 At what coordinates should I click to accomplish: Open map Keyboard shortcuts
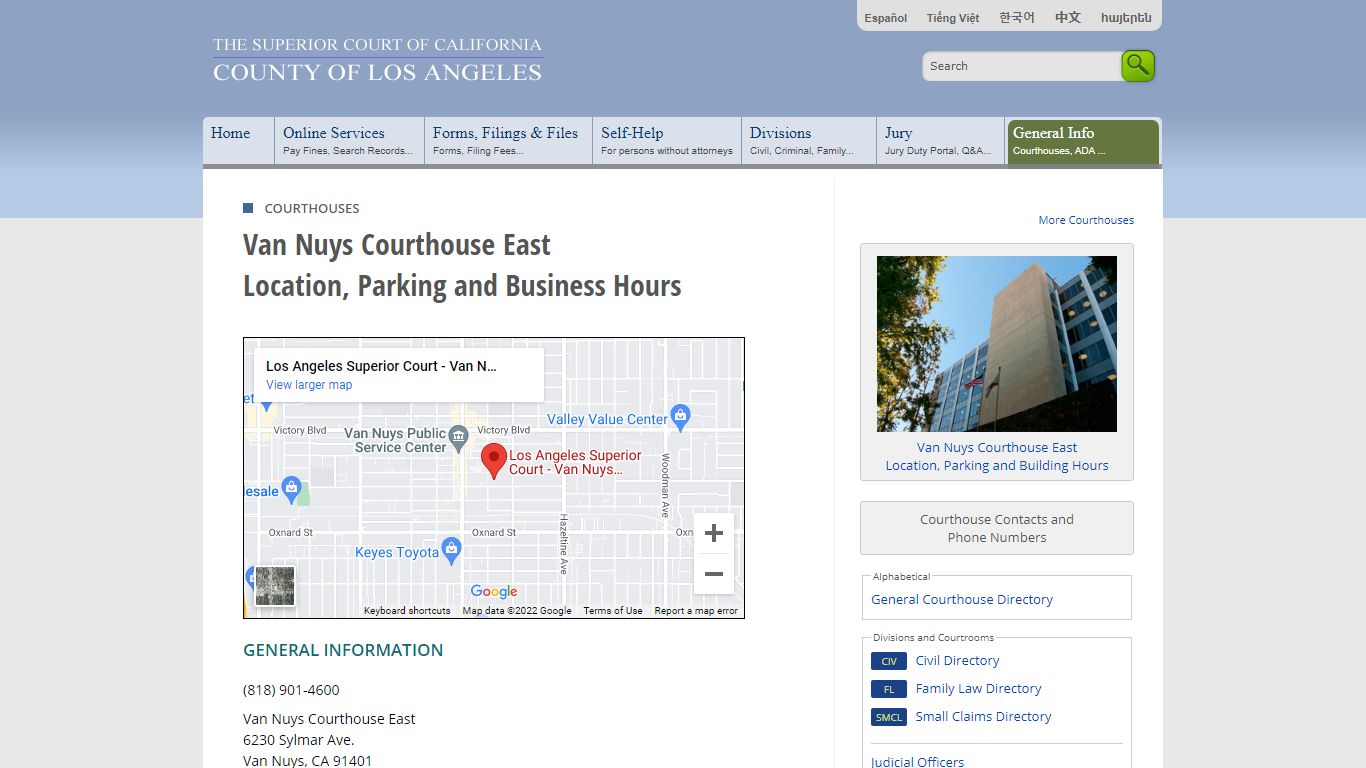407,611
